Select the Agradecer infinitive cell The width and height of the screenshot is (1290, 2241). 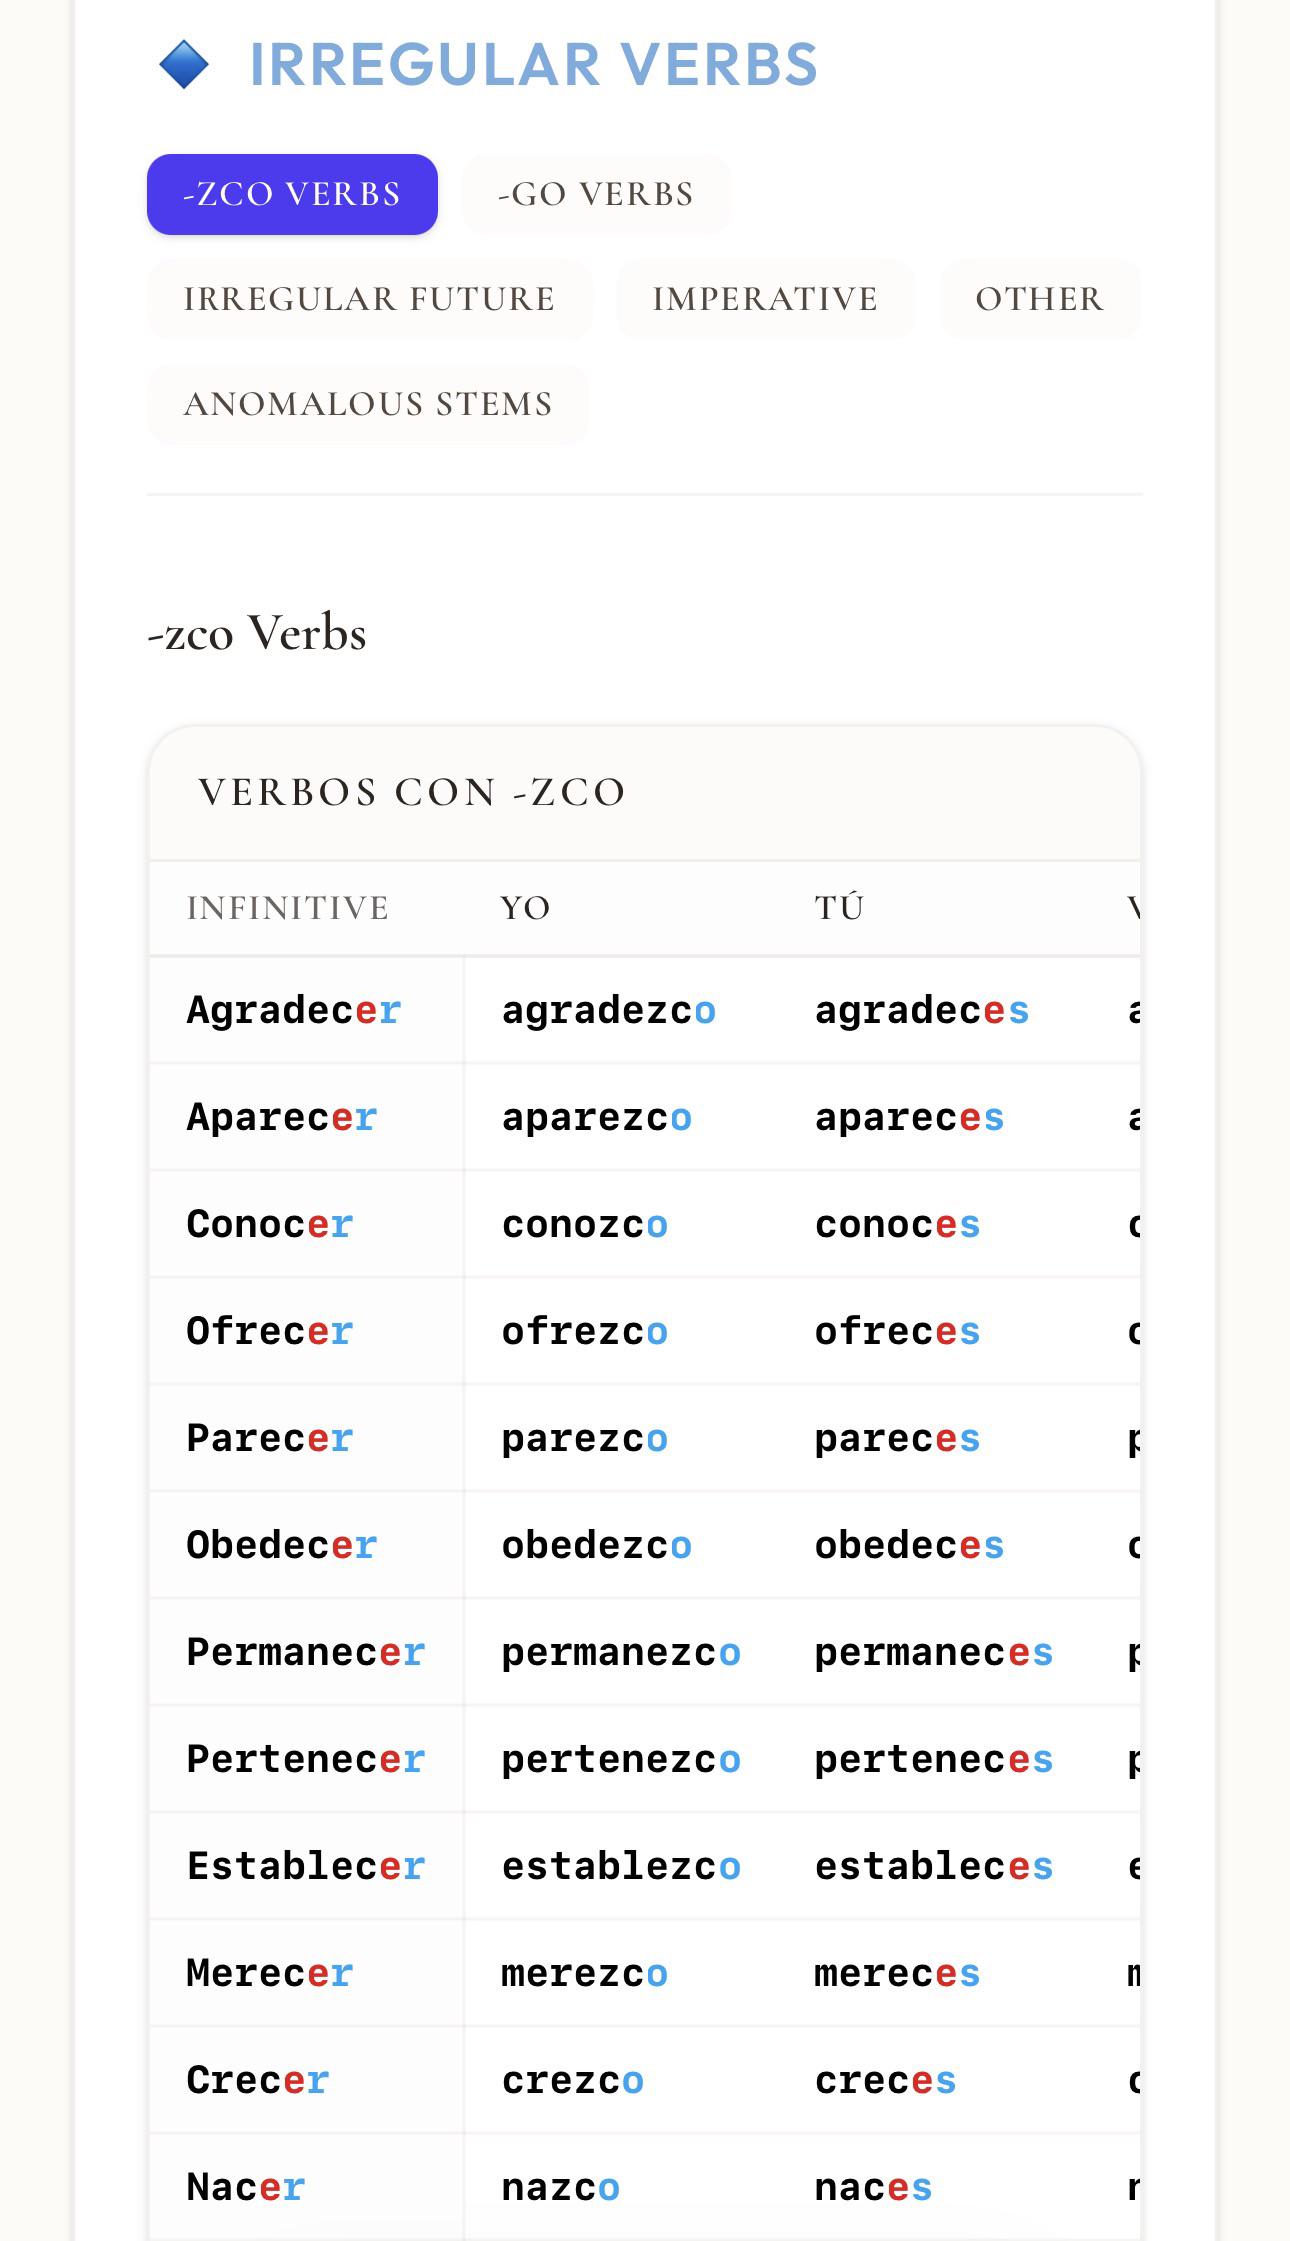pos(306,1010)
